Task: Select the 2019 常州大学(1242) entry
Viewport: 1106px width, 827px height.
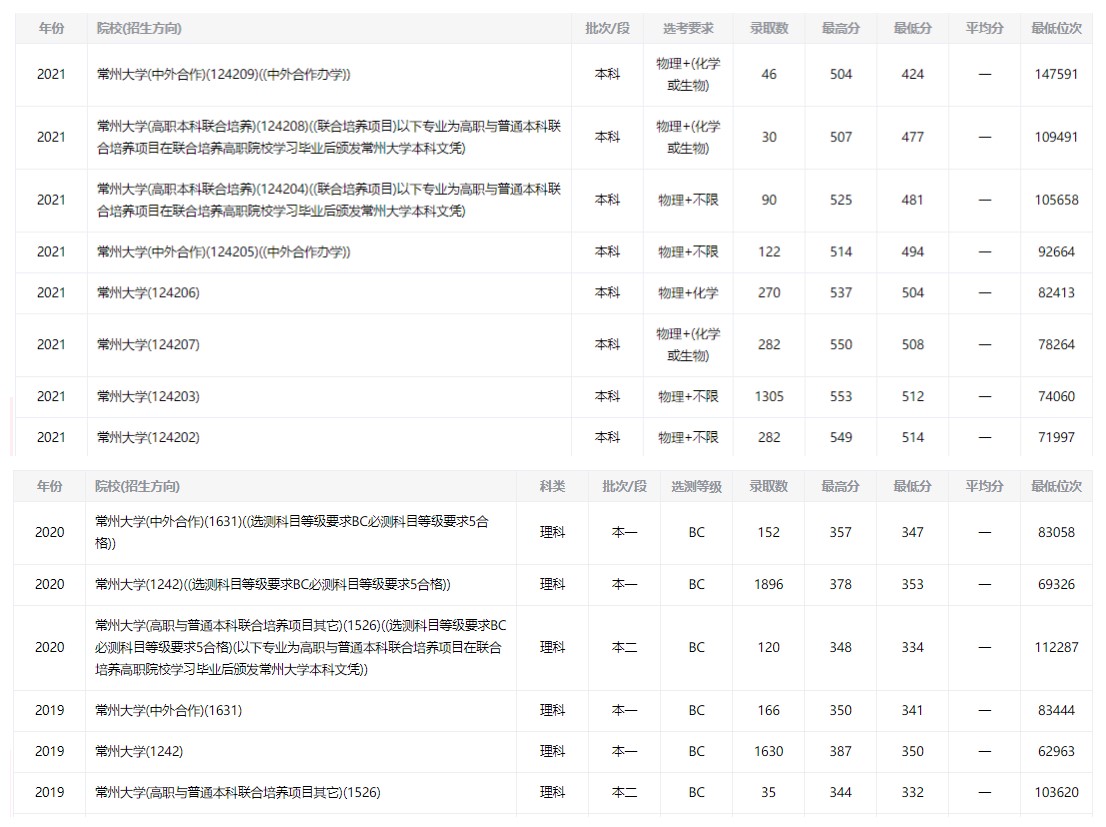Action: (x=139, y=751)
